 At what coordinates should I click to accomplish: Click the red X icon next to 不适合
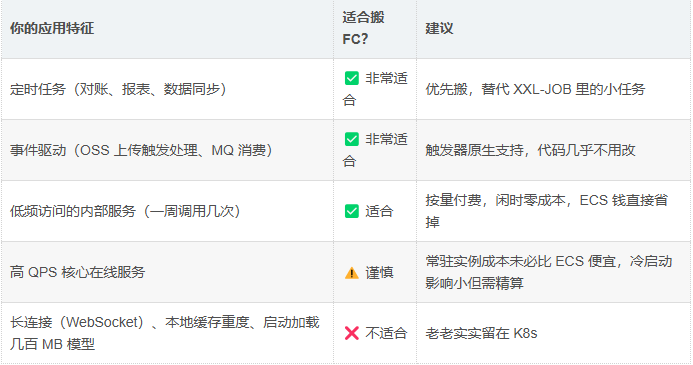(352, 333)
